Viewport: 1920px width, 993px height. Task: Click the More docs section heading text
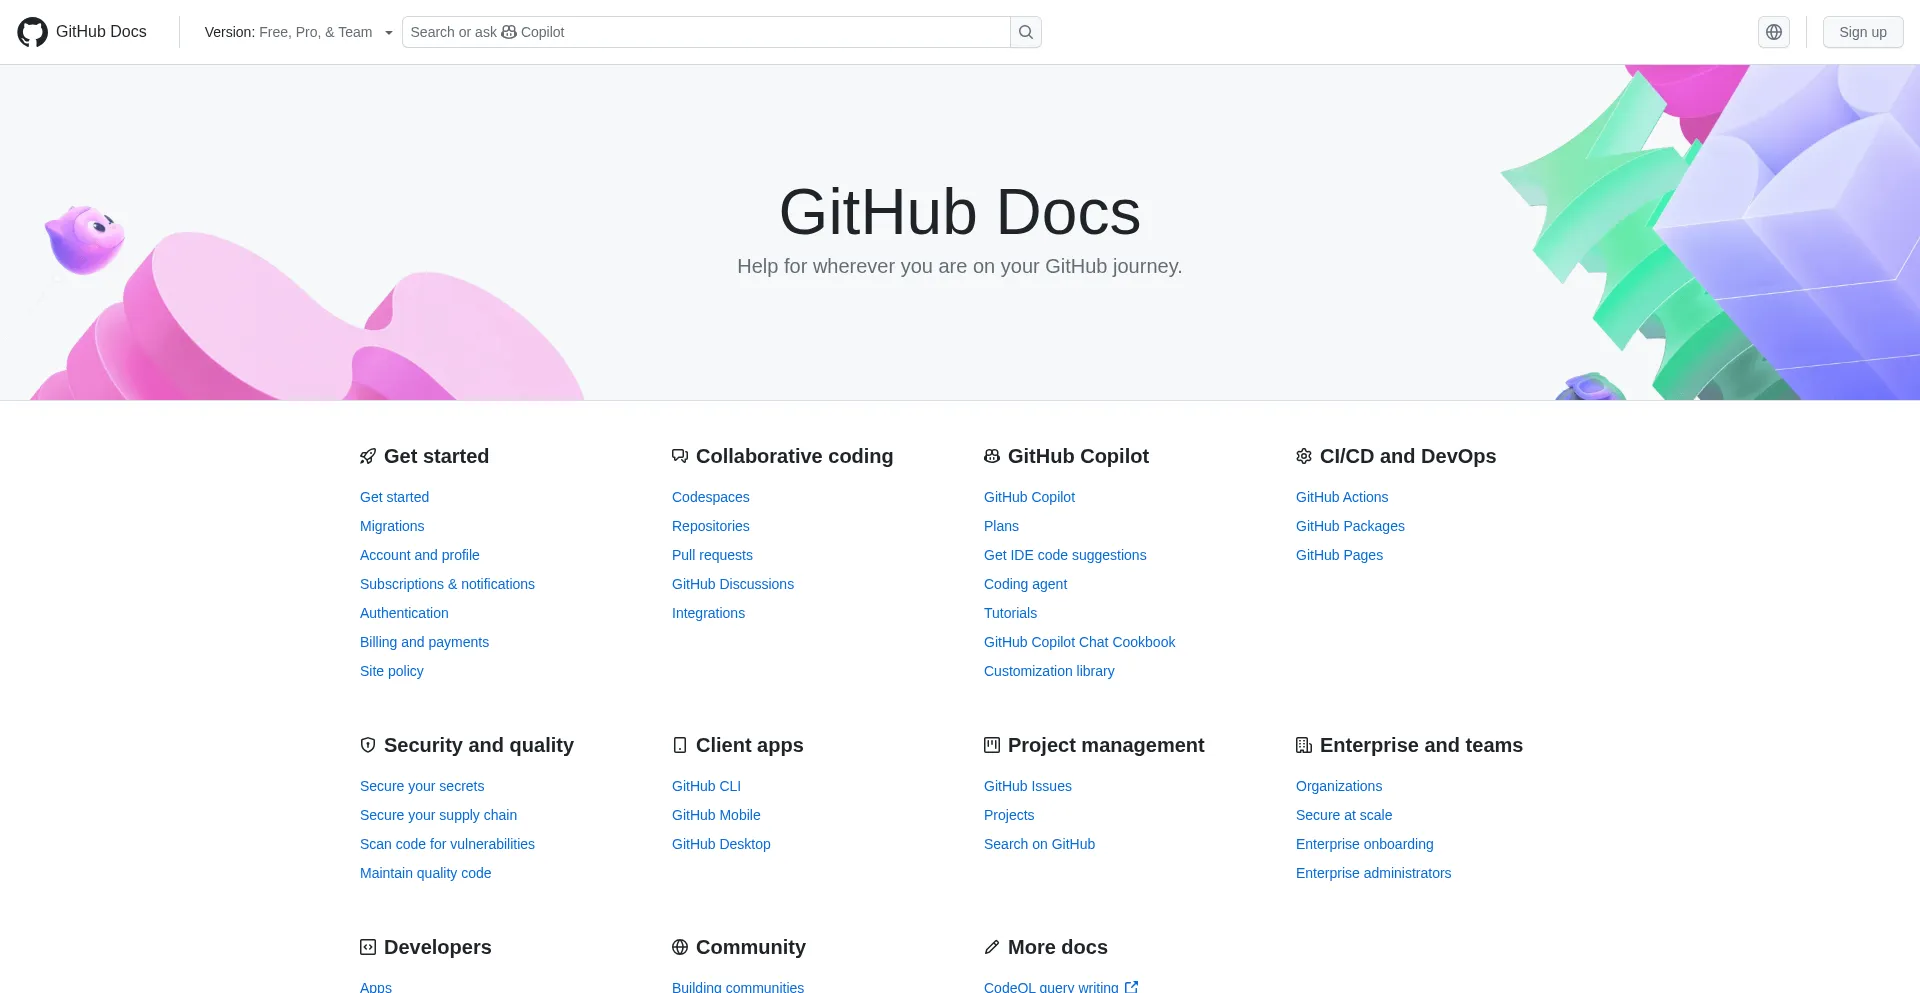click(1057, 947)
